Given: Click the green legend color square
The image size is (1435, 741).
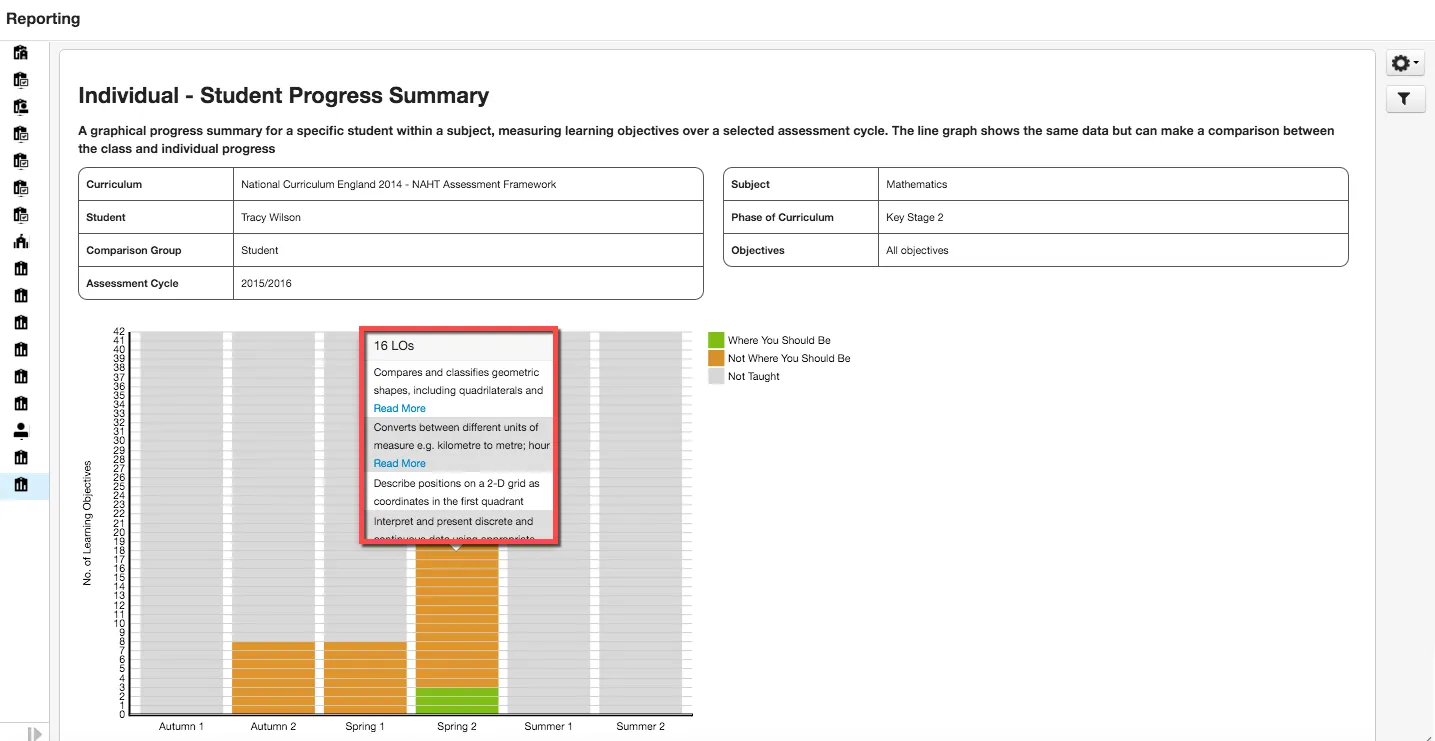Looking at the screenshot, I should (716, 340).
